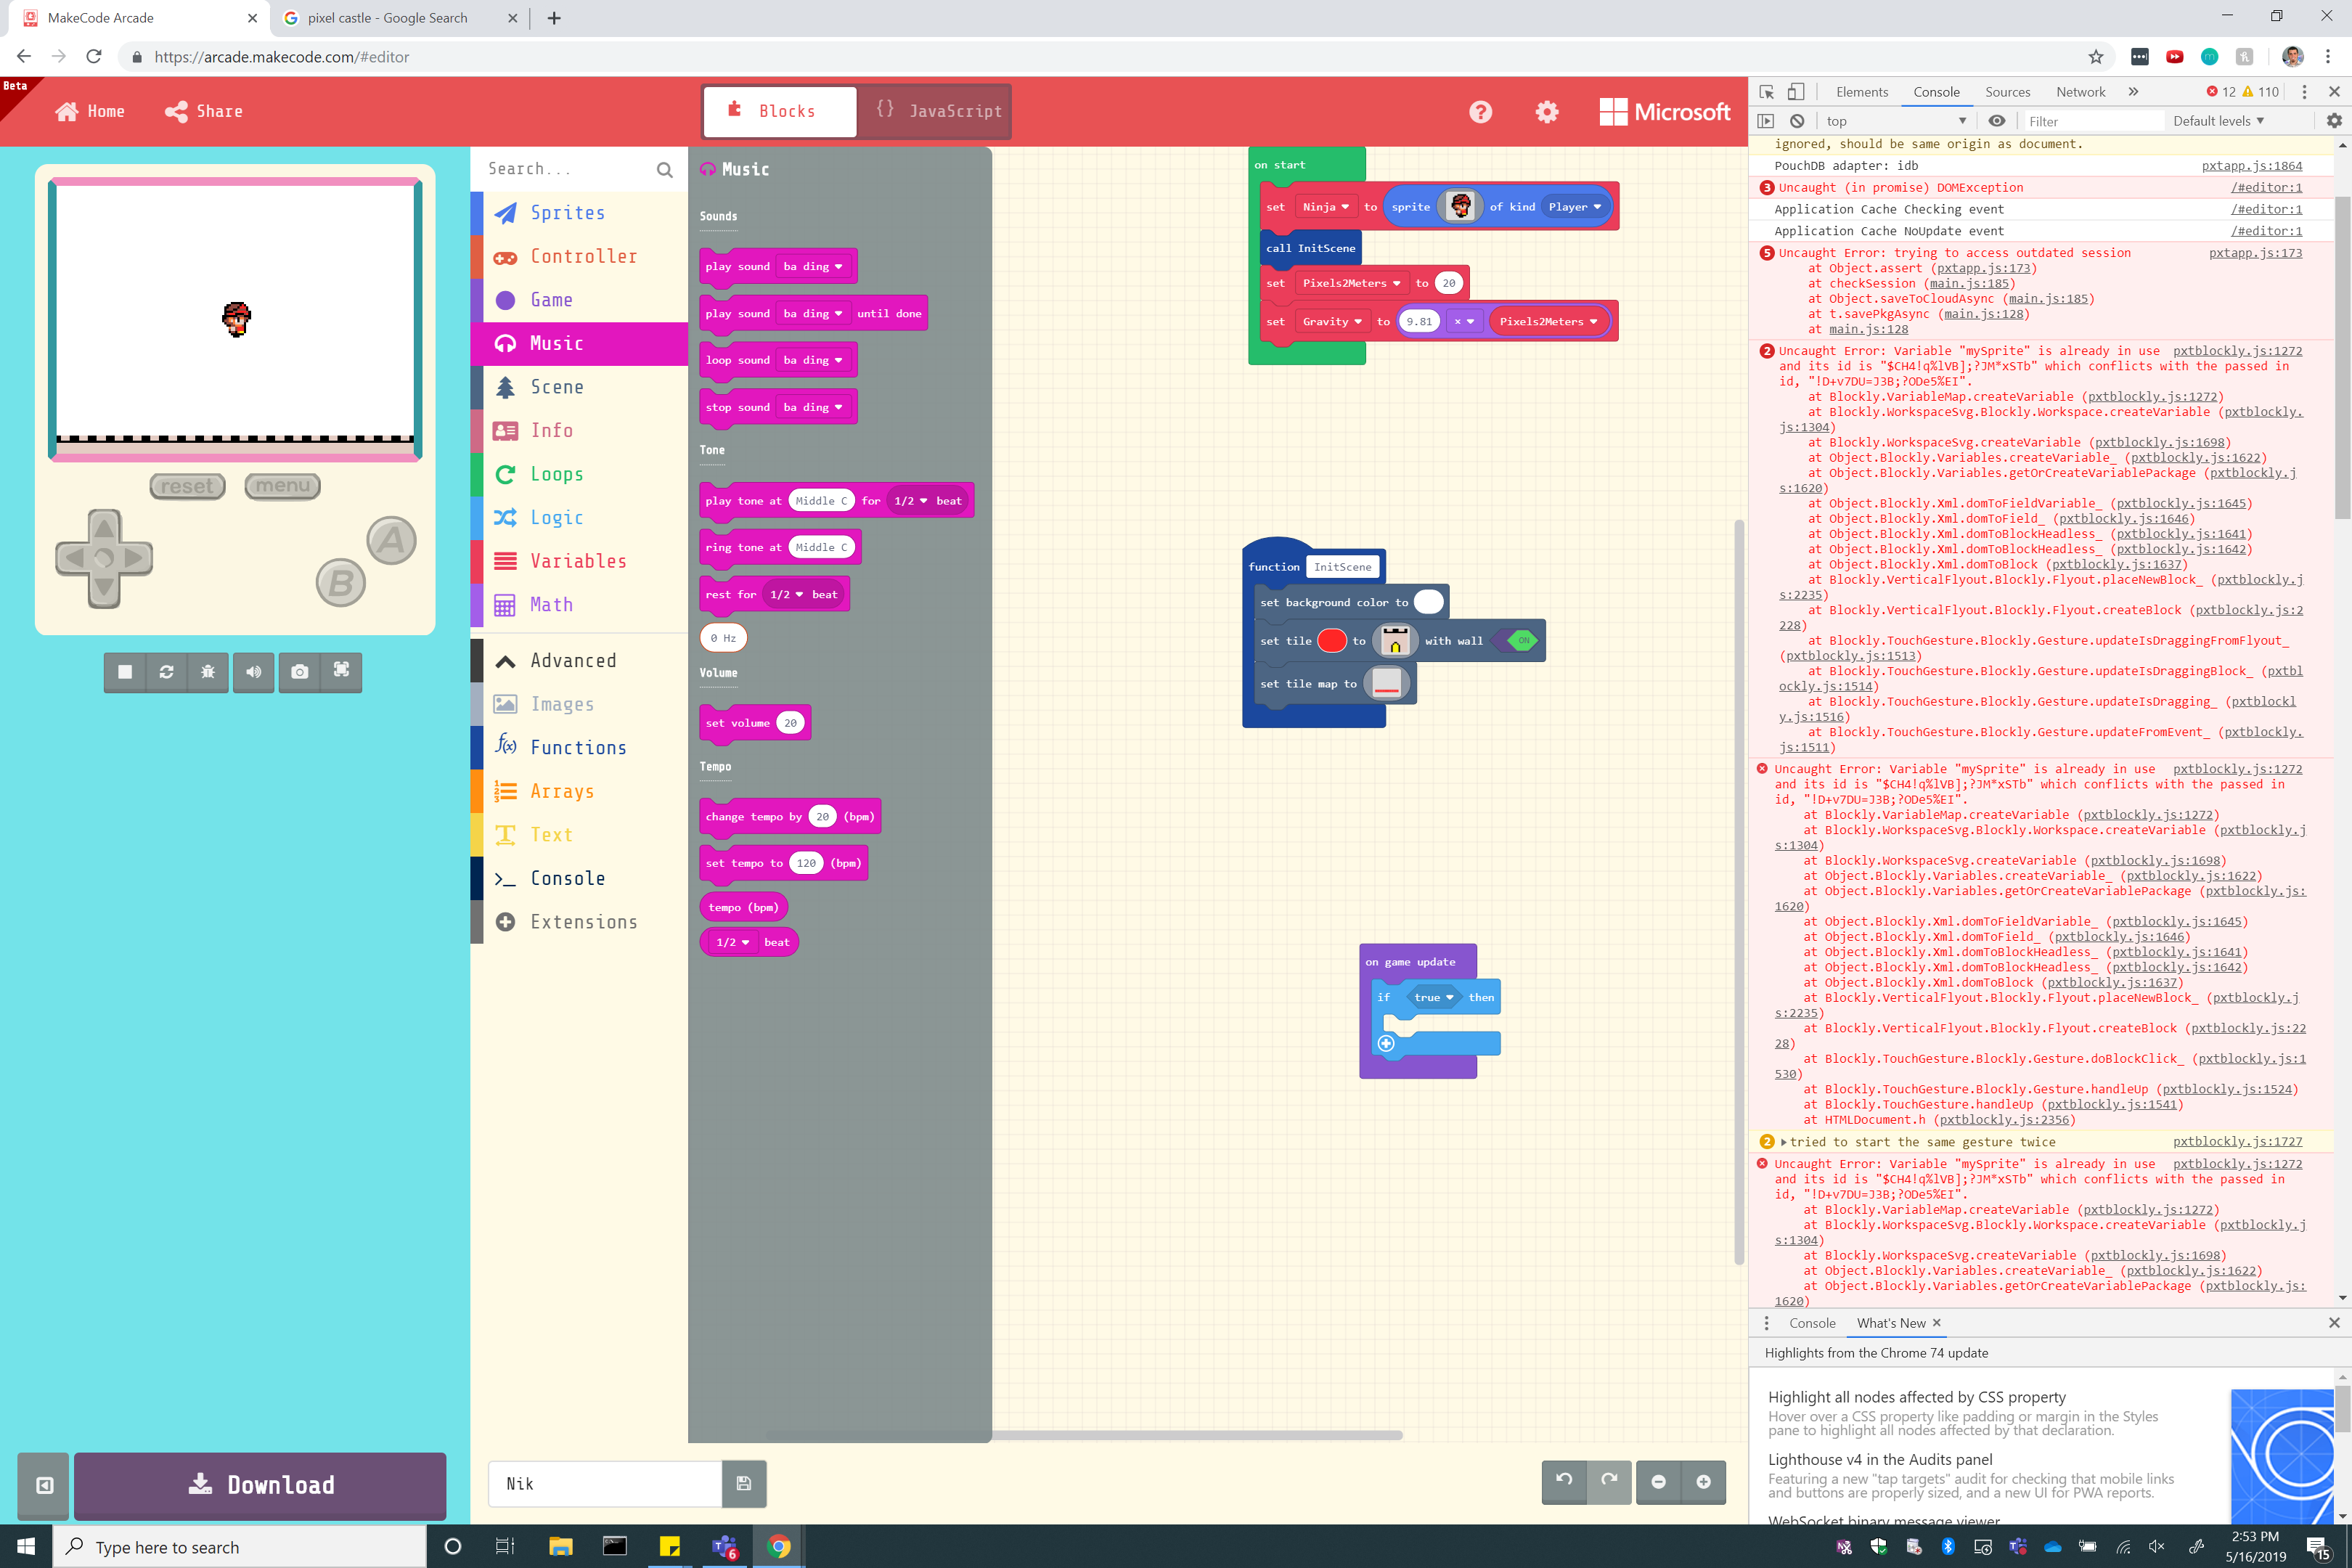
Task: Open the Scene block category
Action: pos(556,386)
